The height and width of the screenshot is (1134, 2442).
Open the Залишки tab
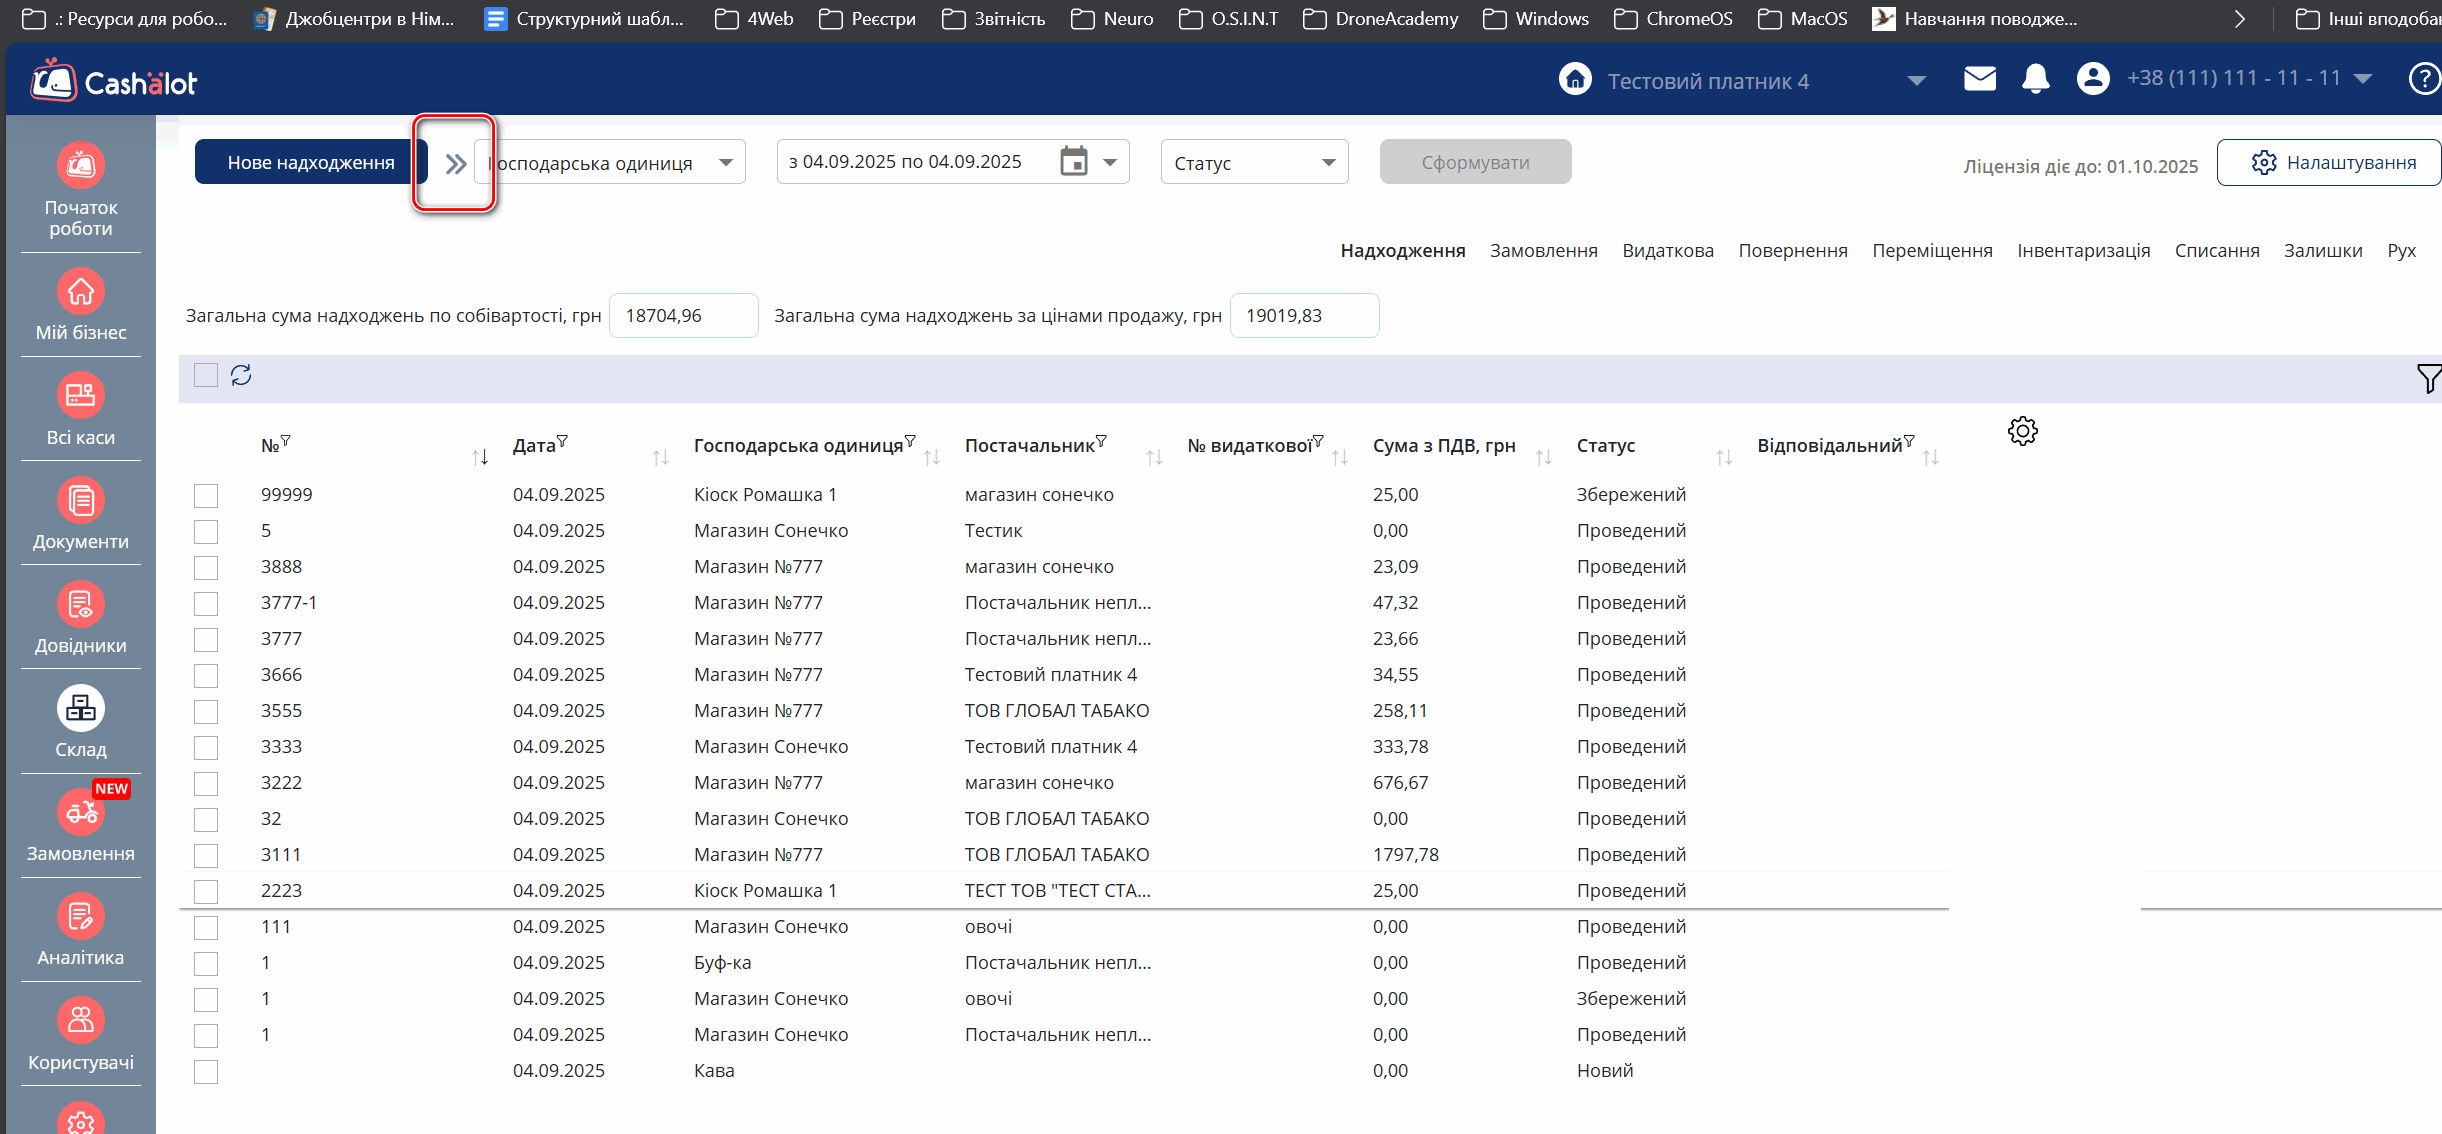coord(2322,250)
